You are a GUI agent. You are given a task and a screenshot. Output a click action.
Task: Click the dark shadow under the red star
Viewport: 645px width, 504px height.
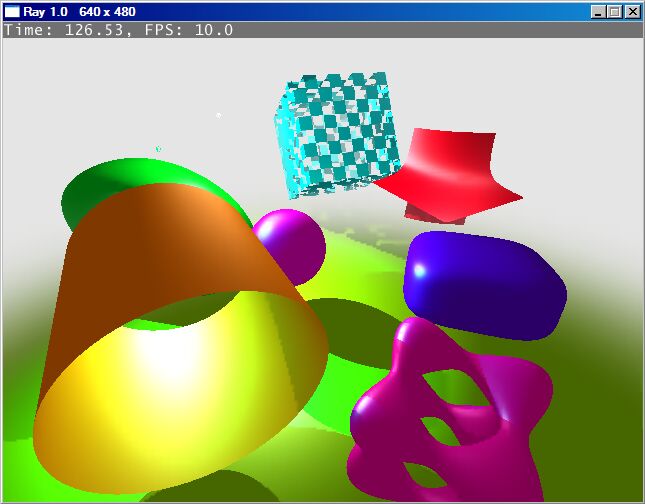pyautogui.click(x=425, y=212)
